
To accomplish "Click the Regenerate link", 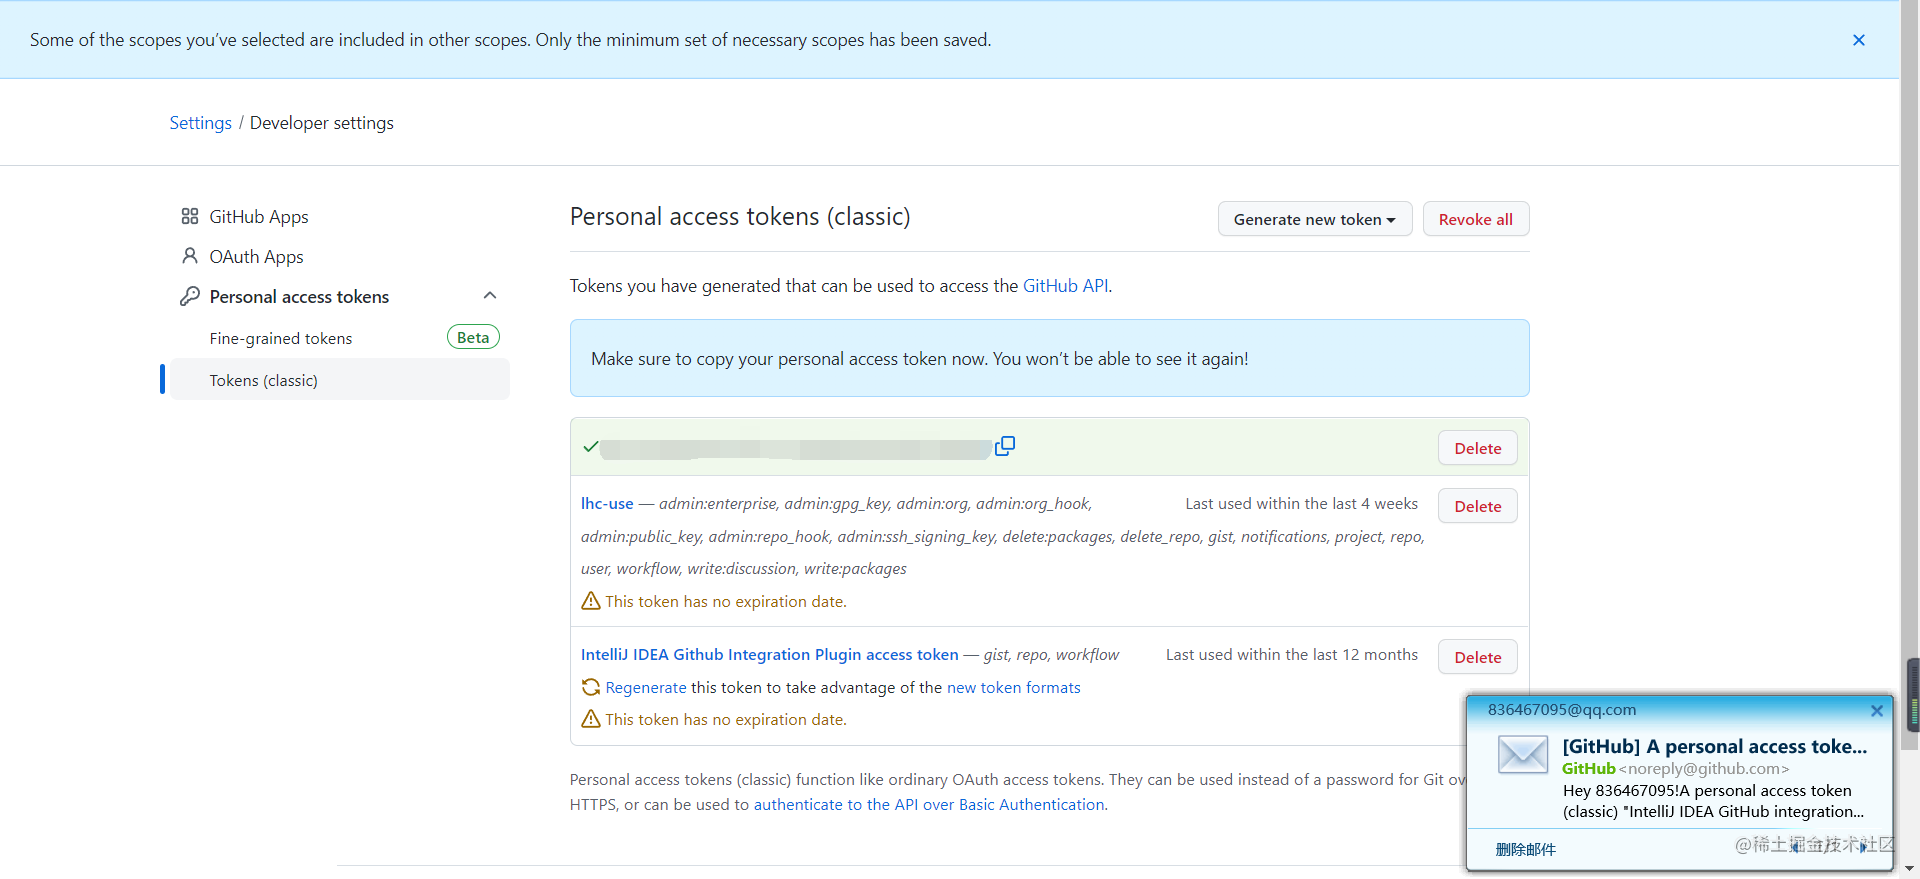I will tap(646, 688).
